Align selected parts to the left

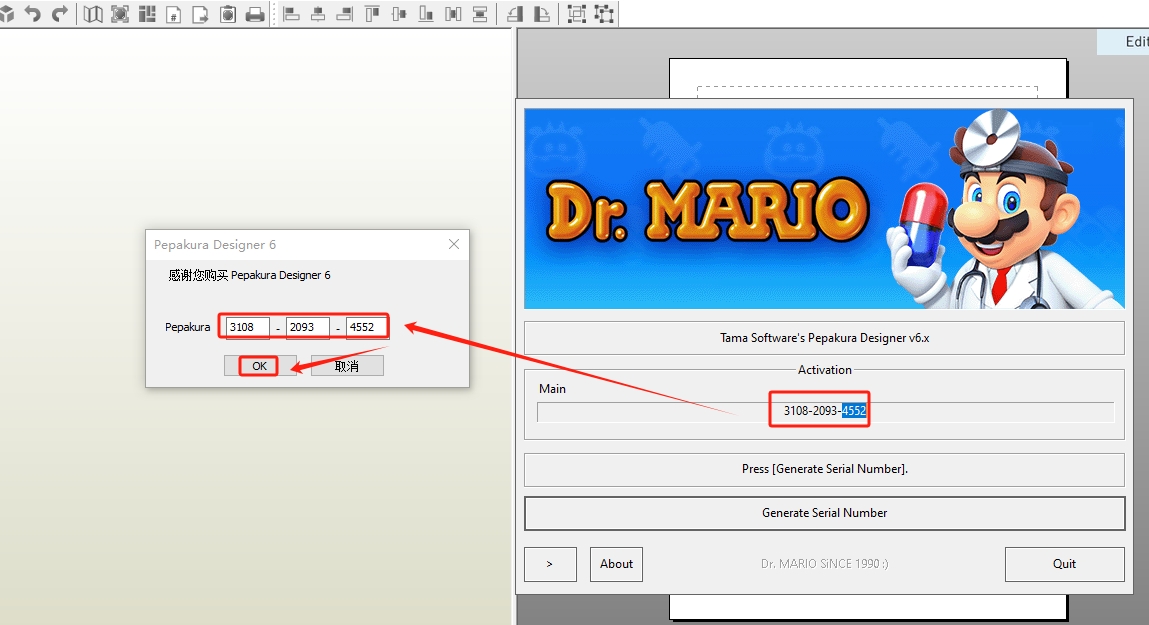click(292, 14)
